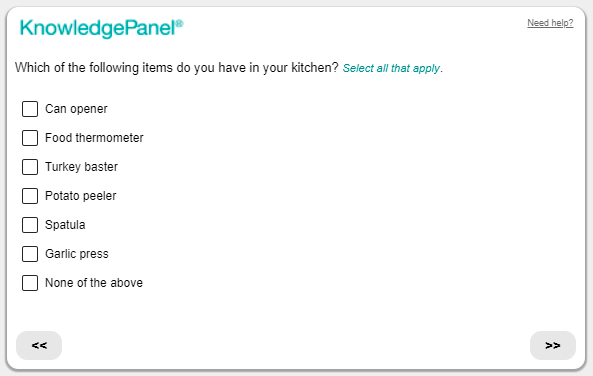The image size is (593, 376).
Task: Open the Need help? link
Action: coord(550,23)
